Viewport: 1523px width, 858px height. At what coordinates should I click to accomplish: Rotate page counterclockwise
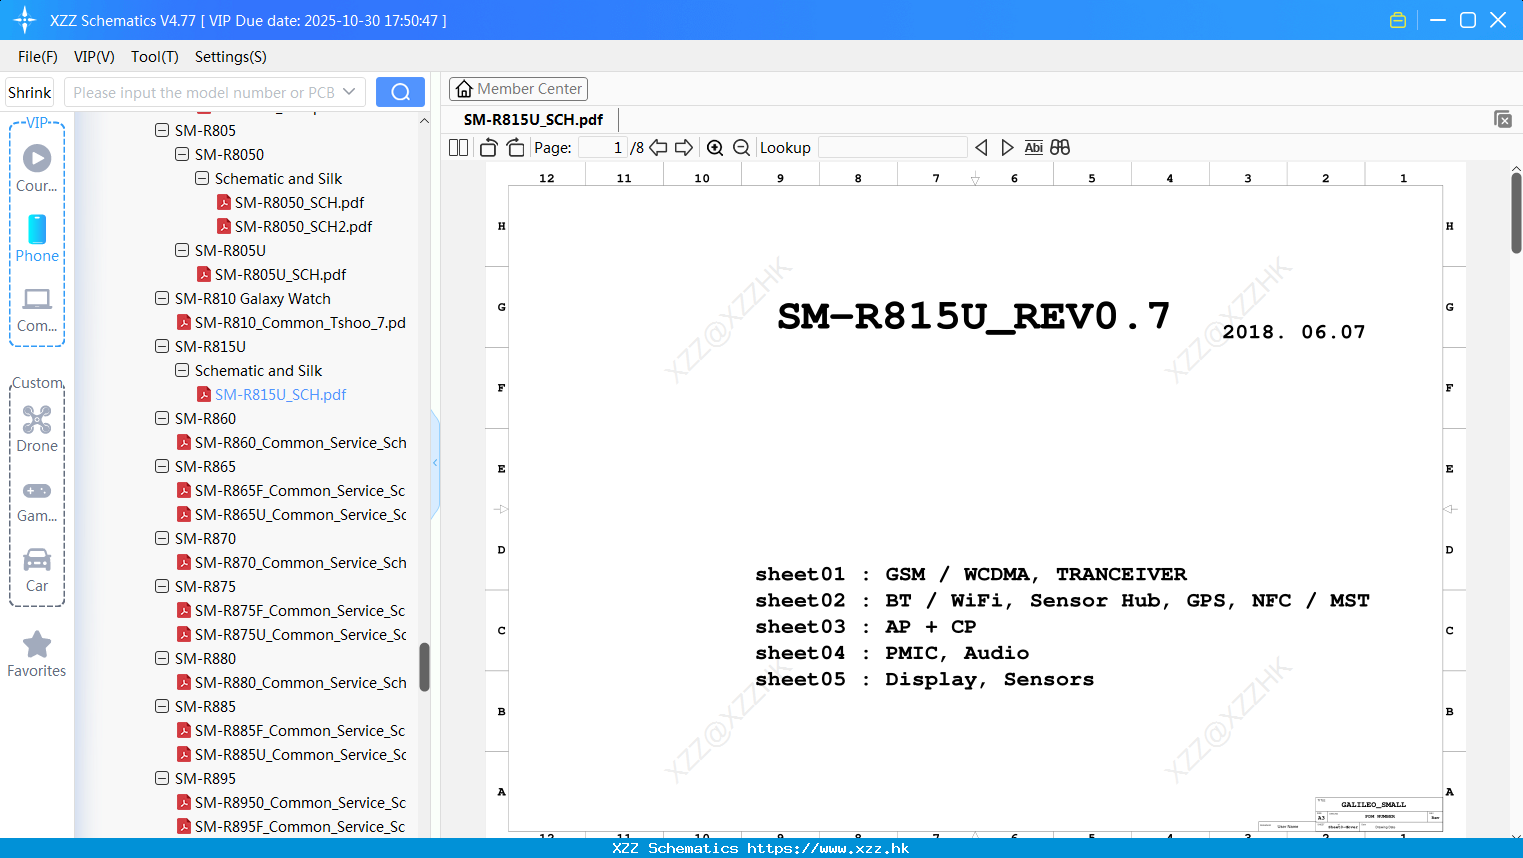[488, 148]
